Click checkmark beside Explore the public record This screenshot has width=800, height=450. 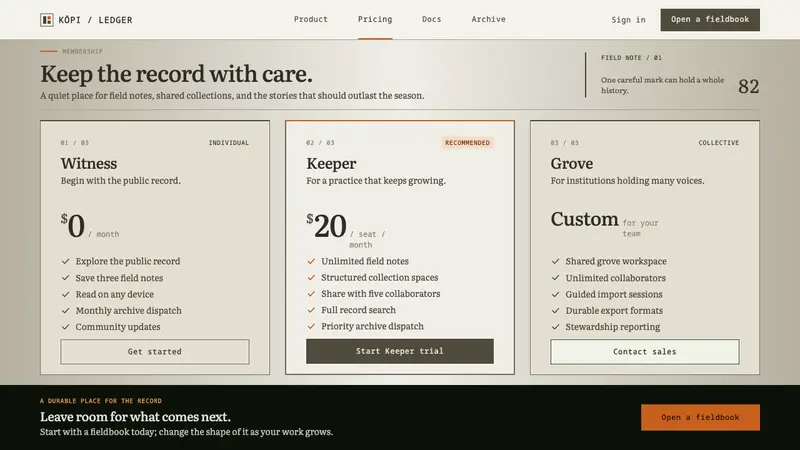coord(65,261)
